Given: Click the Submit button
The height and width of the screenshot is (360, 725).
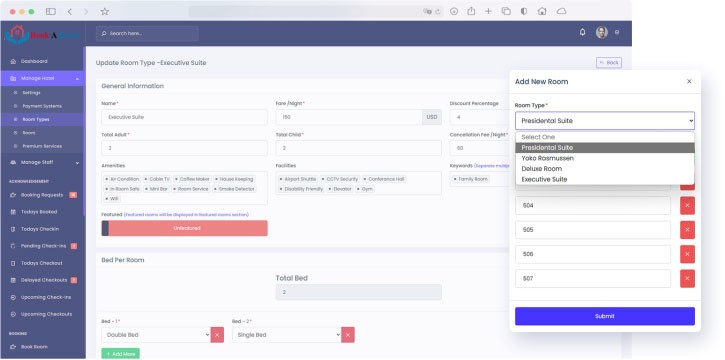Looking at the screenshot, I should (x=605, y=316).
